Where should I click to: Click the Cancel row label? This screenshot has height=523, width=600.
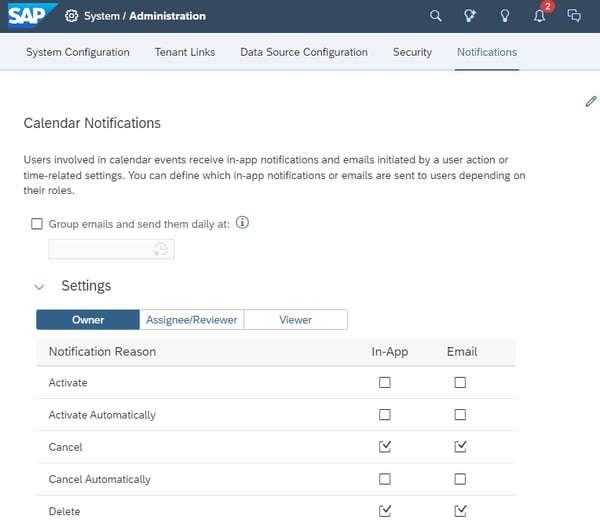(x=65, y=447)
